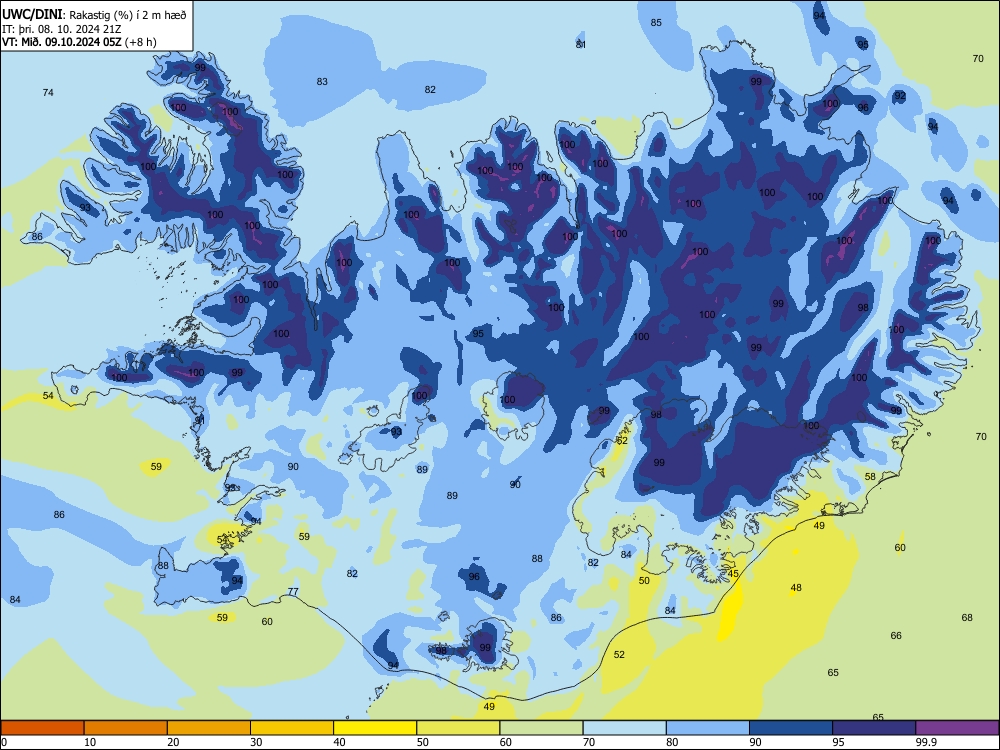Click the '10' legend scale label
Screen dimensions: 1000x750
point(90,742)
